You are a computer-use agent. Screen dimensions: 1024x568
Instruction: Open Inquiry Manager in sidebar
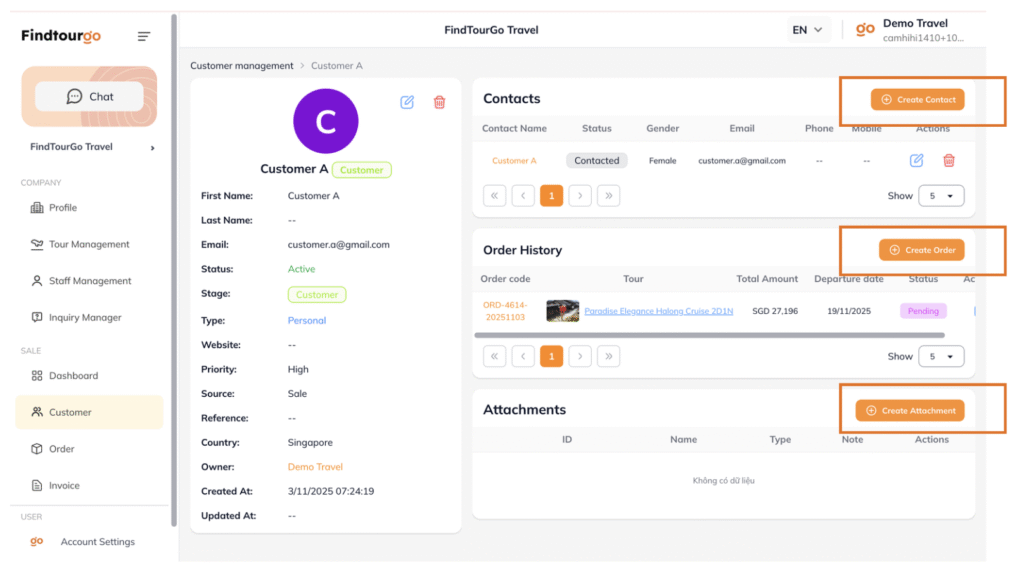(85, 317)
